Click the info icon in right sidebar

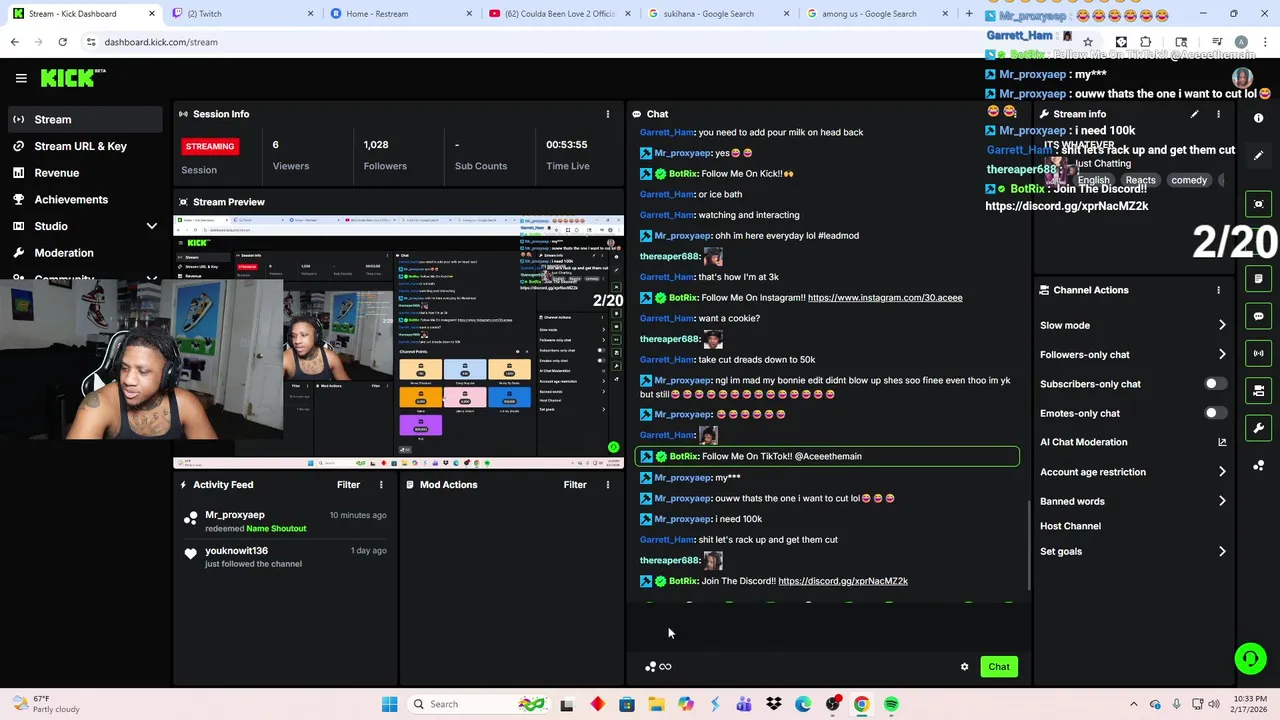pyautogui.click(x=1258, y=118)
